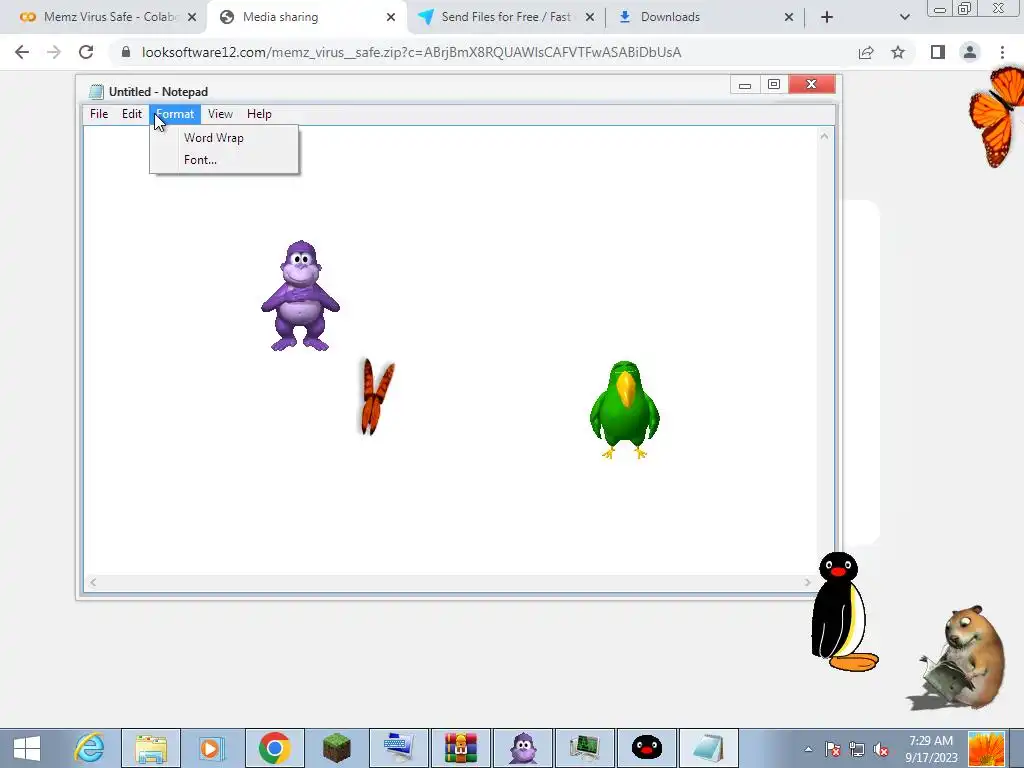Open the circuit-board monitor taskbar icon
Viewport: 1024px width, 768px height.
point(584,748)
